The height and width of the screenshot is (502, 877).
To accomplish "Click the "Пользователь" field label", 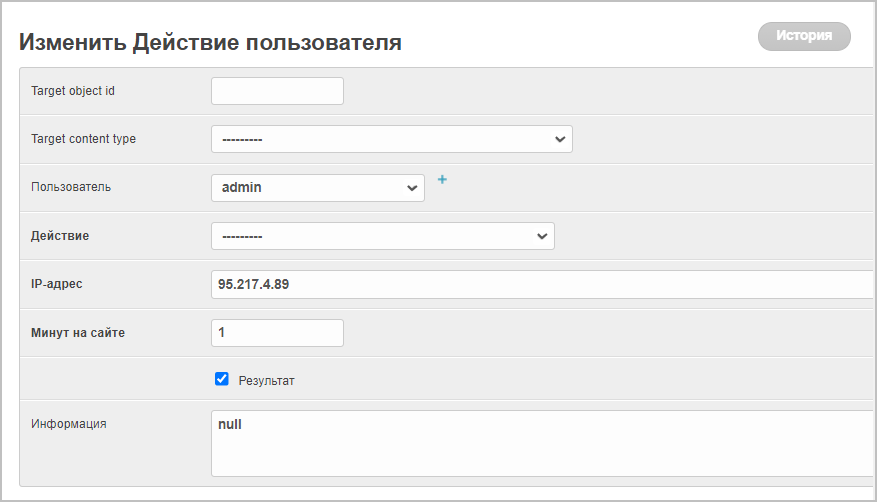I will point(71,187).
